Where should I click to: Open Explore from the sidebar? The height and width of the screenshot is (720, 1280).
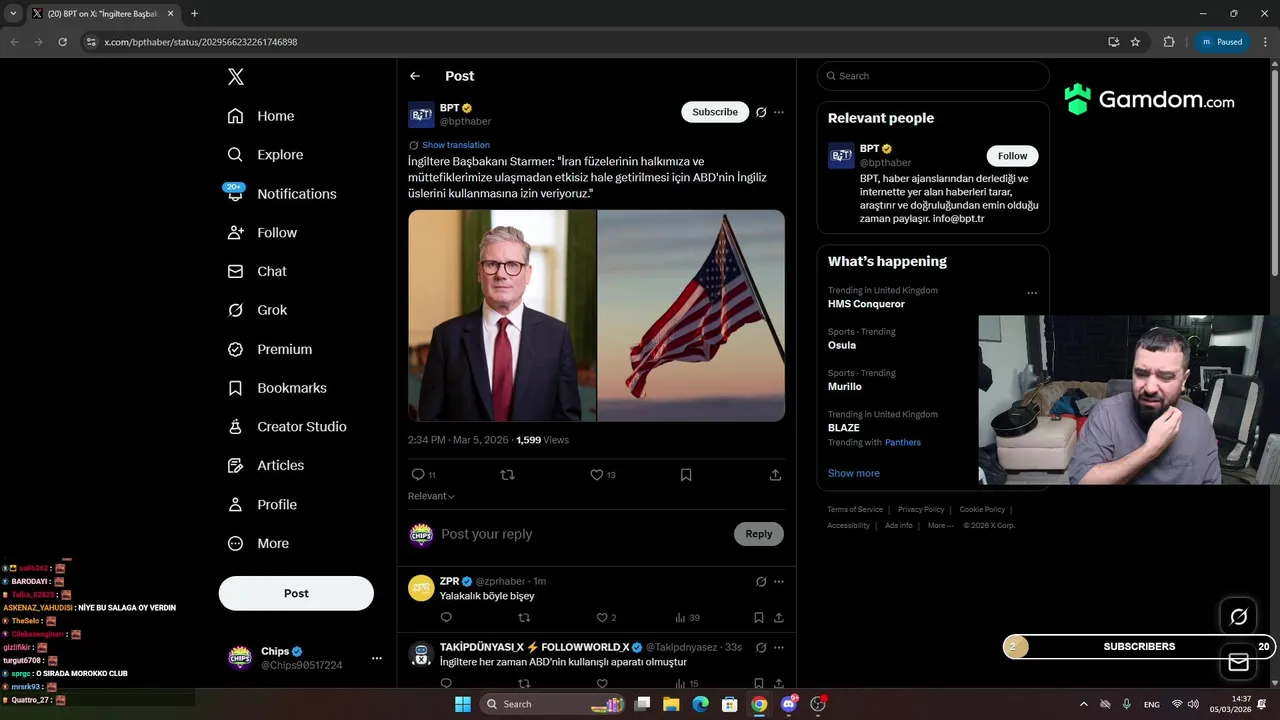(265, 155)
